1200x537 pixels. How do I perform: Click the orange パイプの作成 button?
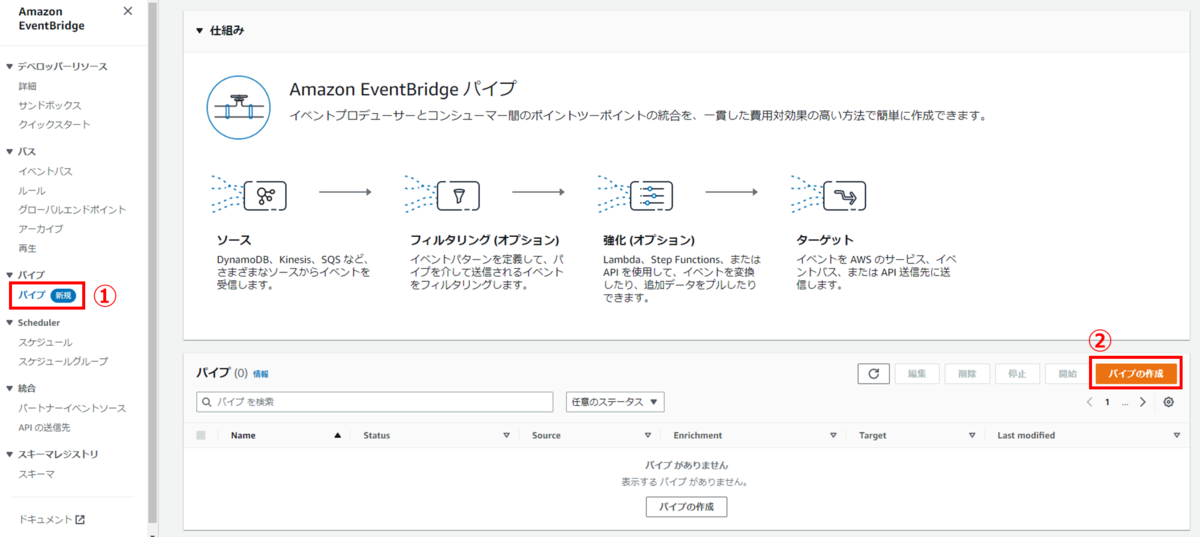pyautogui.click(x=1136, y=373)
